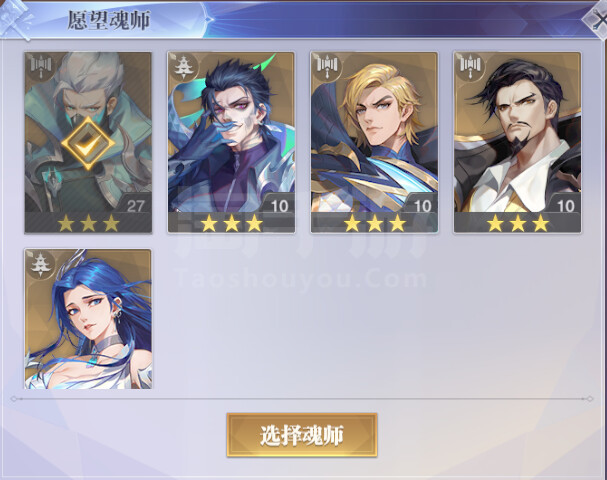Click tower class icon on grinning hero card
The height and width of the screenshot is (480, 607).
(183, 66)
